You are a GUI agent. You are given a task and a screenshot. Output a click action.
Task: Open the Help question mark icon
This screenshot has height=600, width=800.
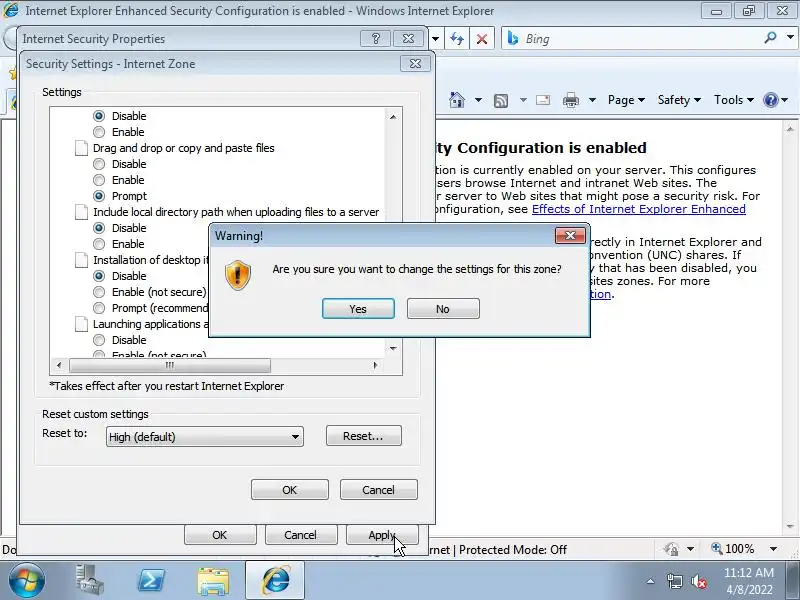(x=770, y=100)
